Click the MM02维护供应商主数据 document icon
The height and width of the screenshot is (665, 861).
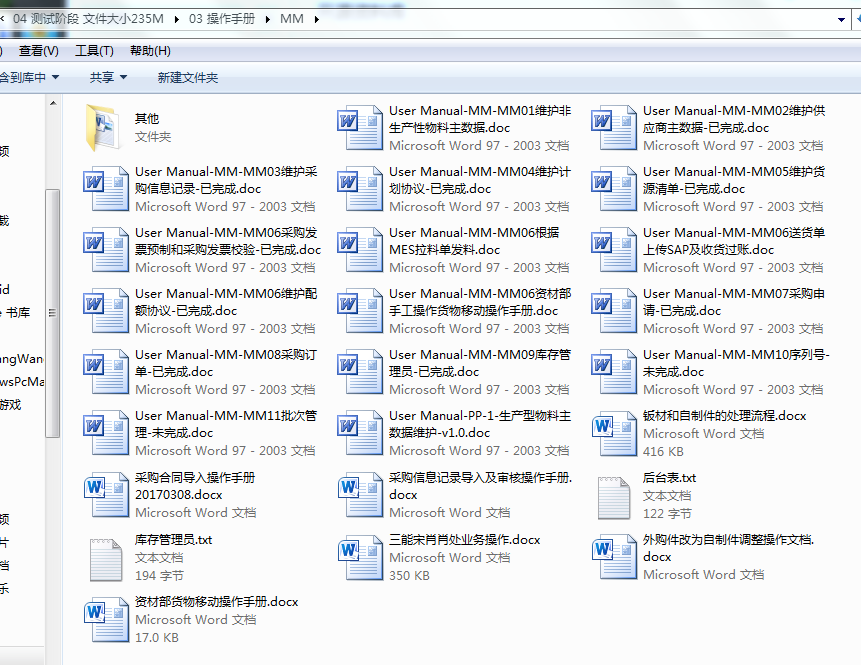coord(614,127)
